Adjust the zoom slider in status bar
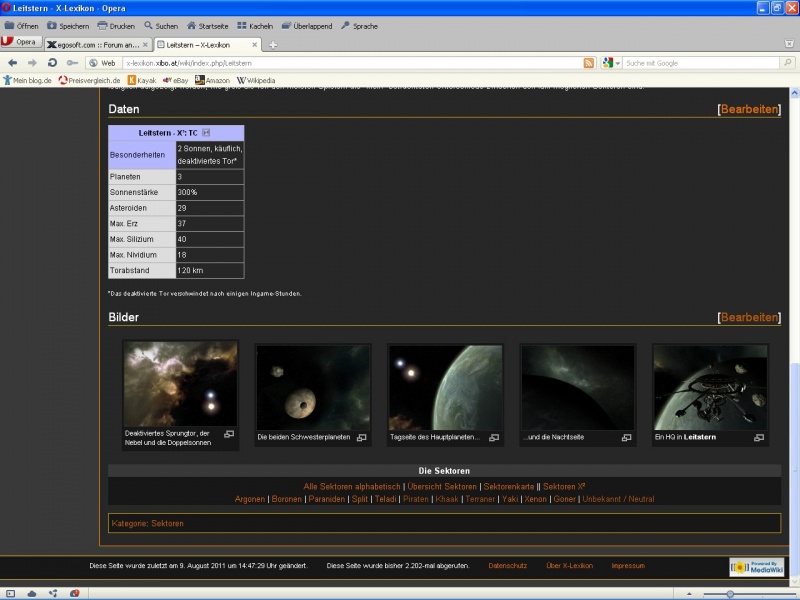 [x=730, y=593]
